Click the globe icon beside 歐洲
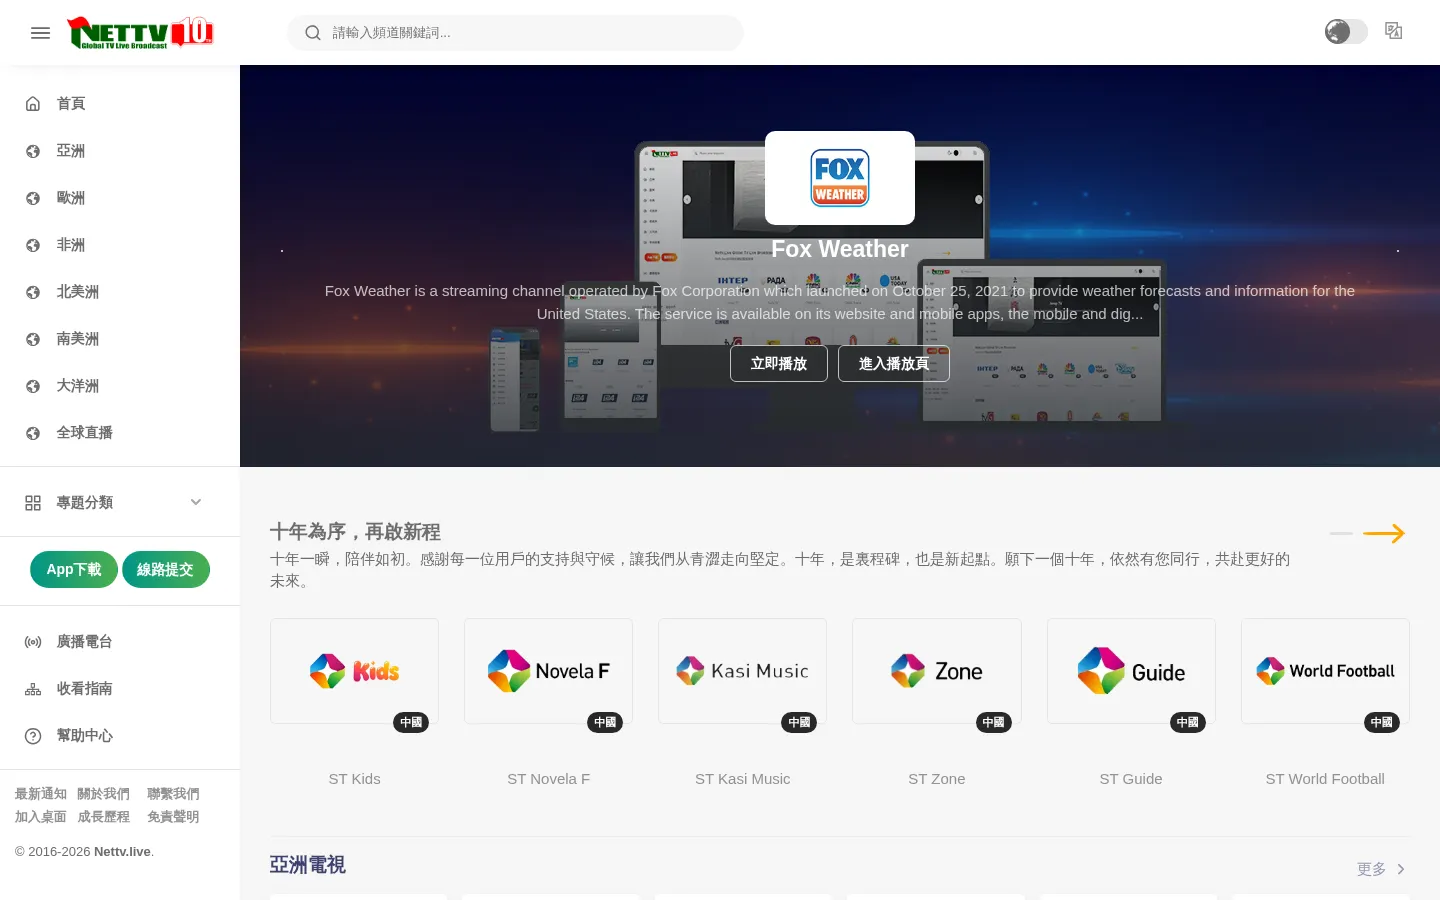The image size is (1440, 900). (33, 198)
